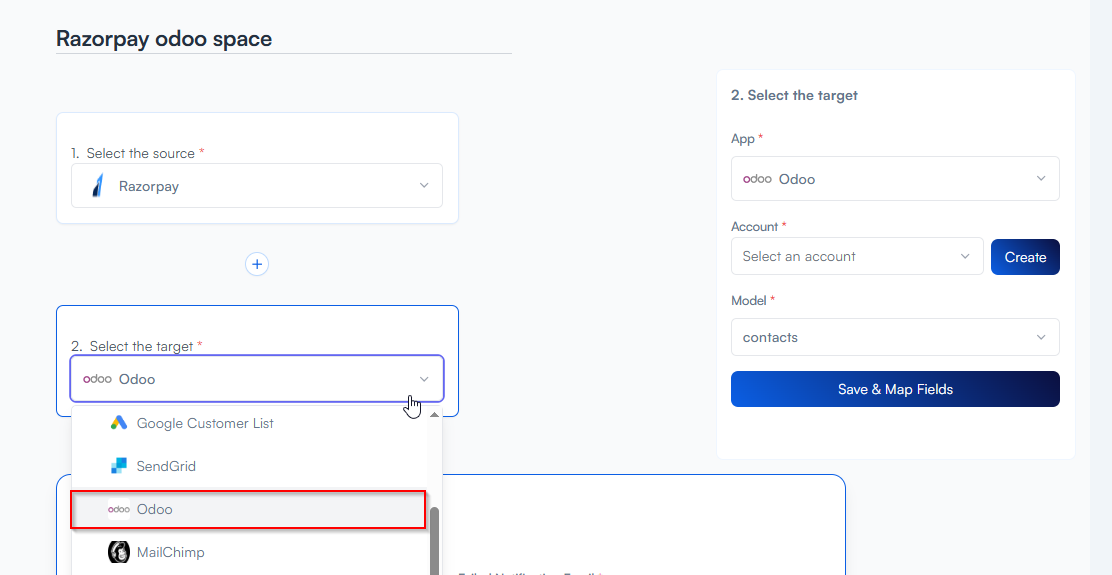The width and height of the screenshot is (1112, 575).
Task: Click the Create account button
Action: pos(1025,257)
